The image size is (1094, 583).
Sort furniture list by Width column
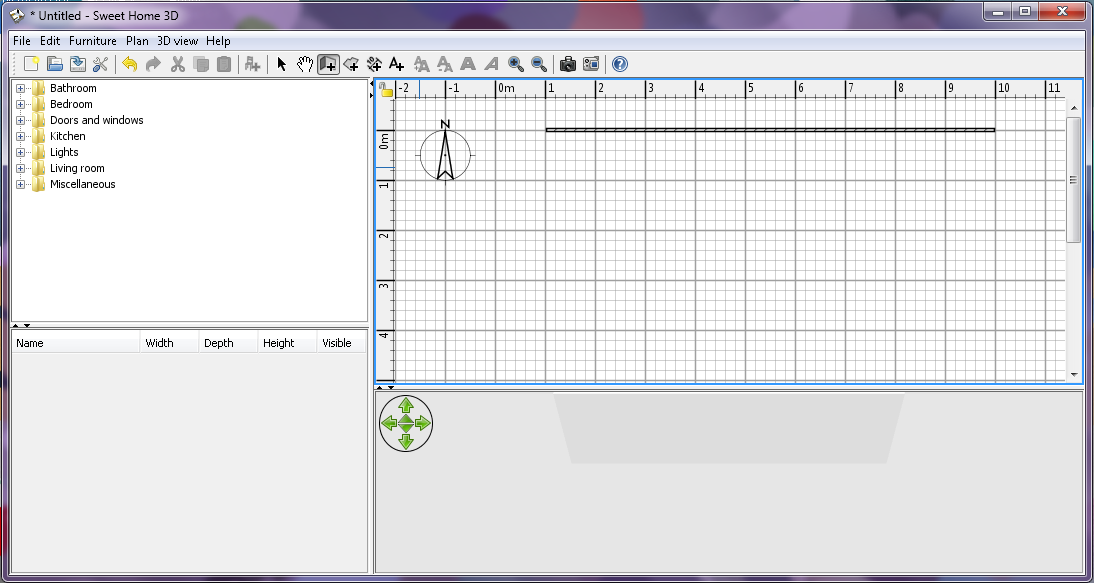point(170,343)
